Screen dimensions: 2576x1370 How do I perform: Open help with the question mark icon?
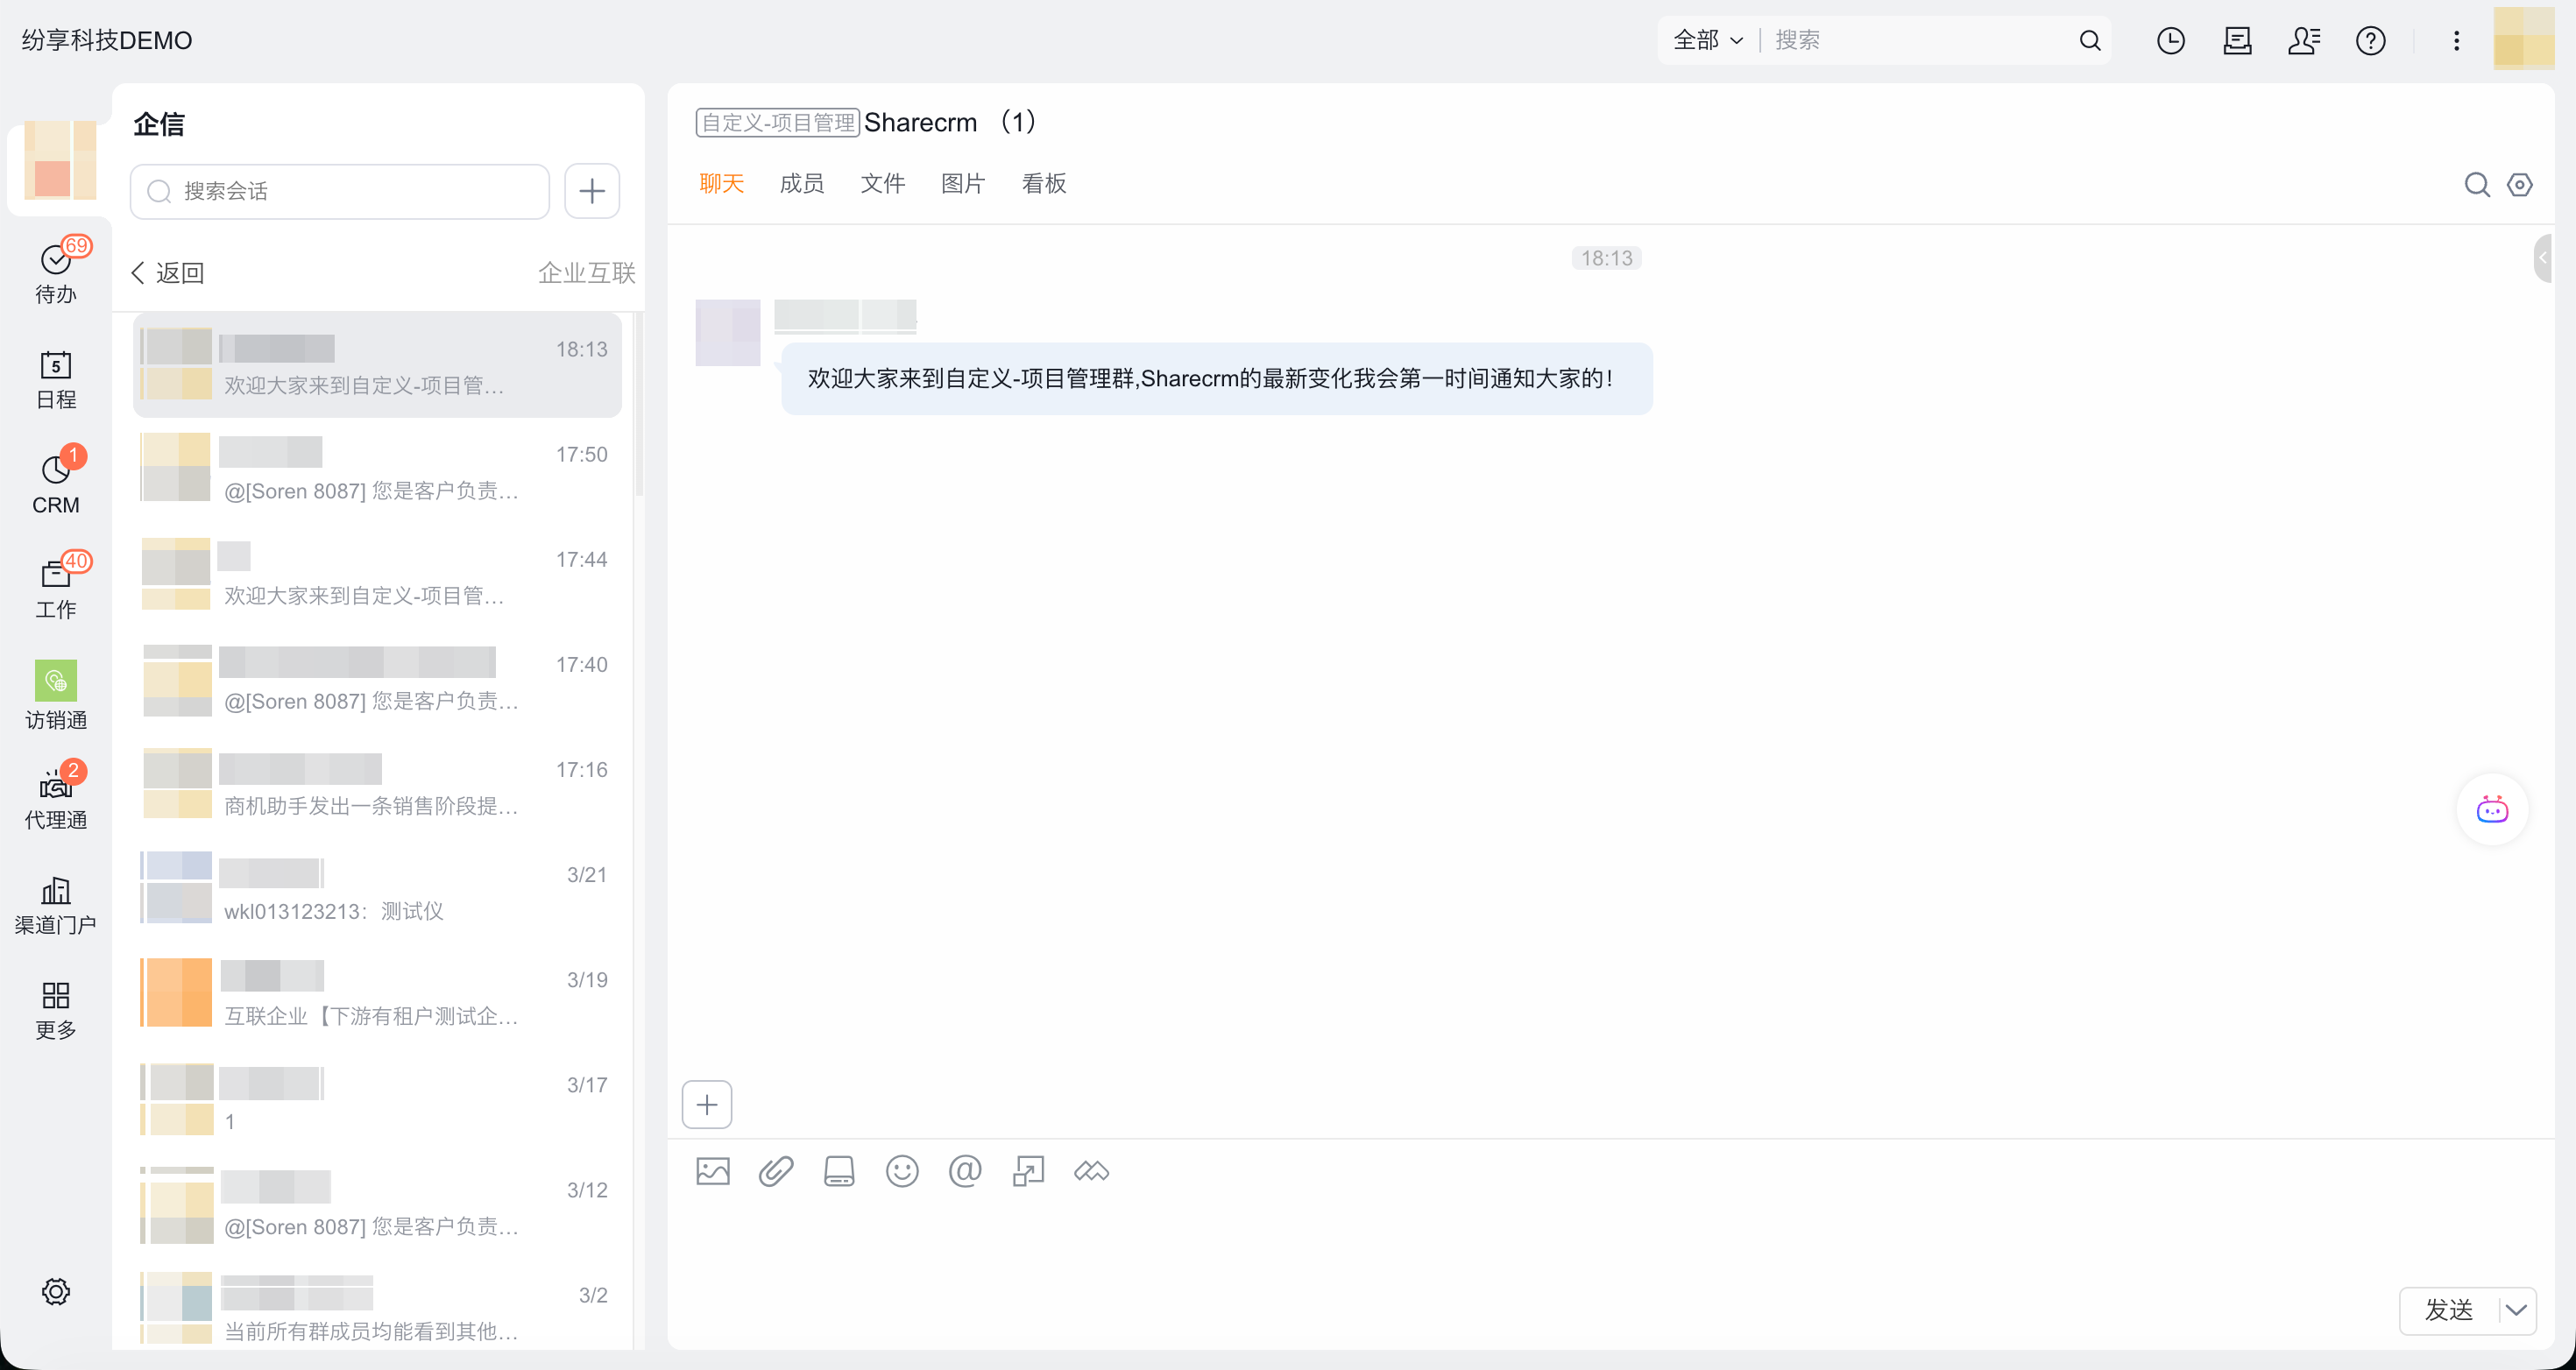2371,40
